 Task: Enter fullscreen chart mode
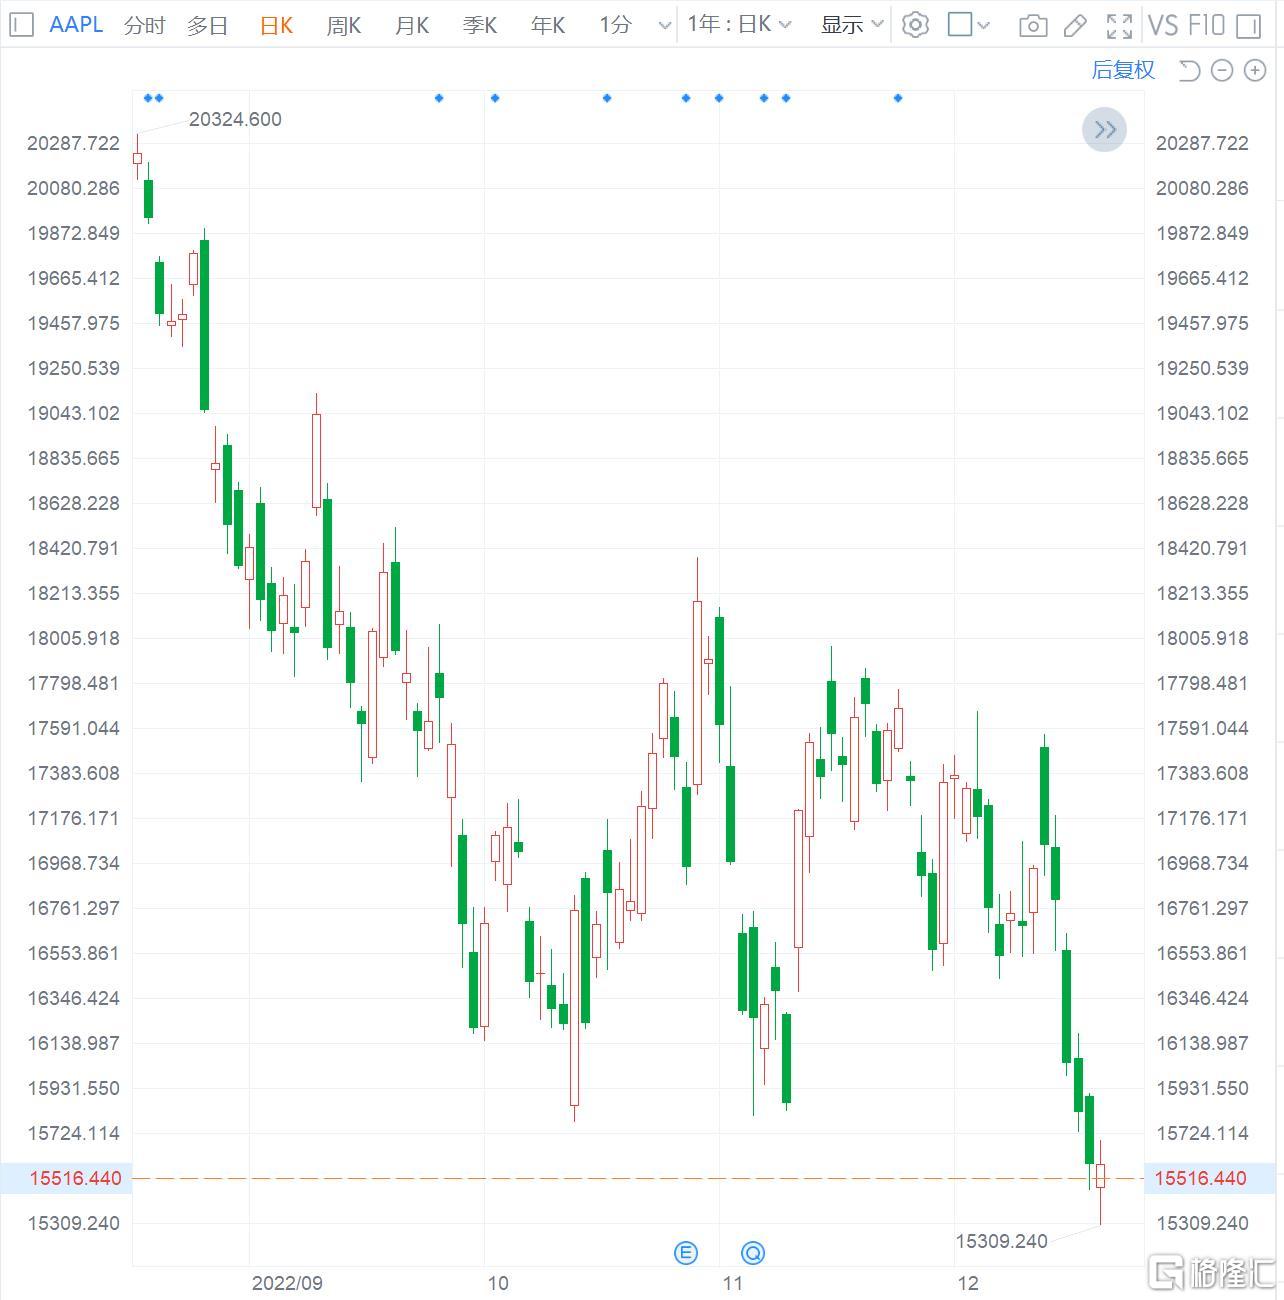tap(1120, 25)
